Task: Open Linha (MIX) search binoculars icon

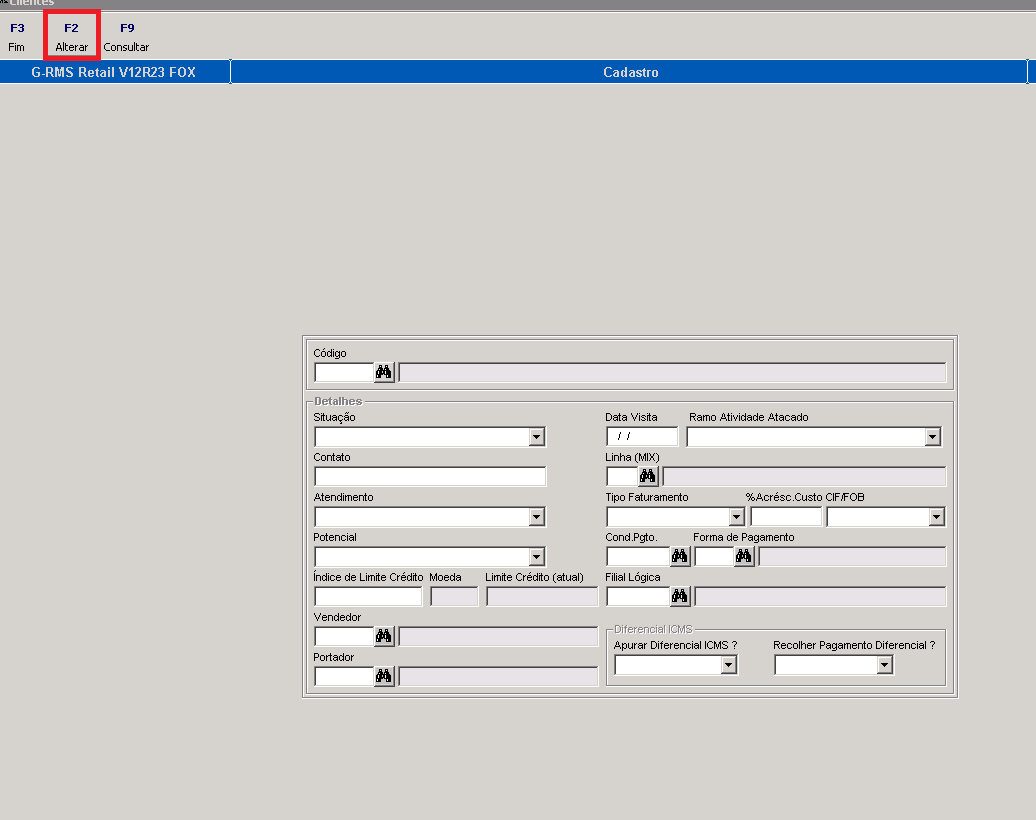Action: tap(648, 476)
